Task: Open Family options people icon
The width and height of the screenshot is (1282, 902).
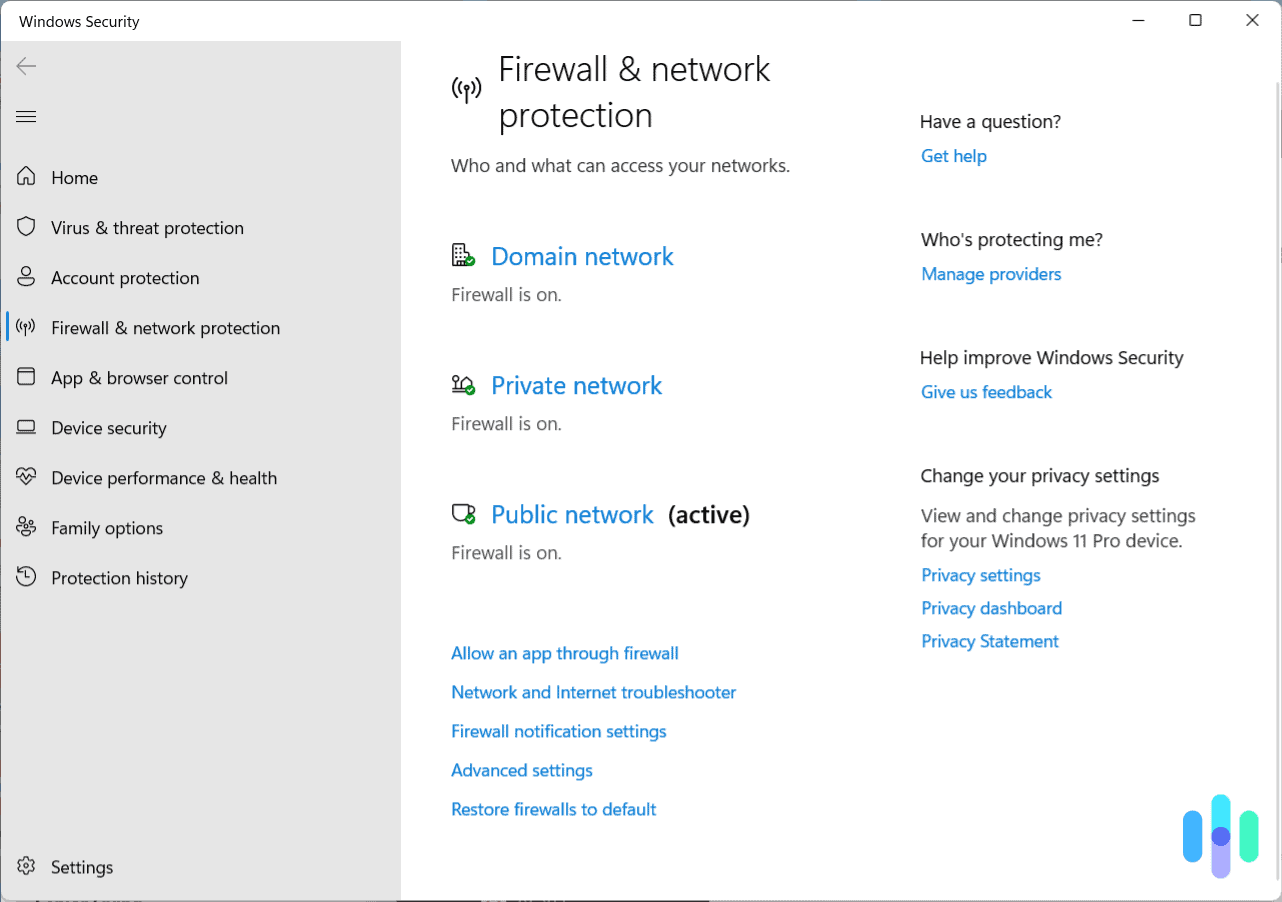Action: coord(26,527)
